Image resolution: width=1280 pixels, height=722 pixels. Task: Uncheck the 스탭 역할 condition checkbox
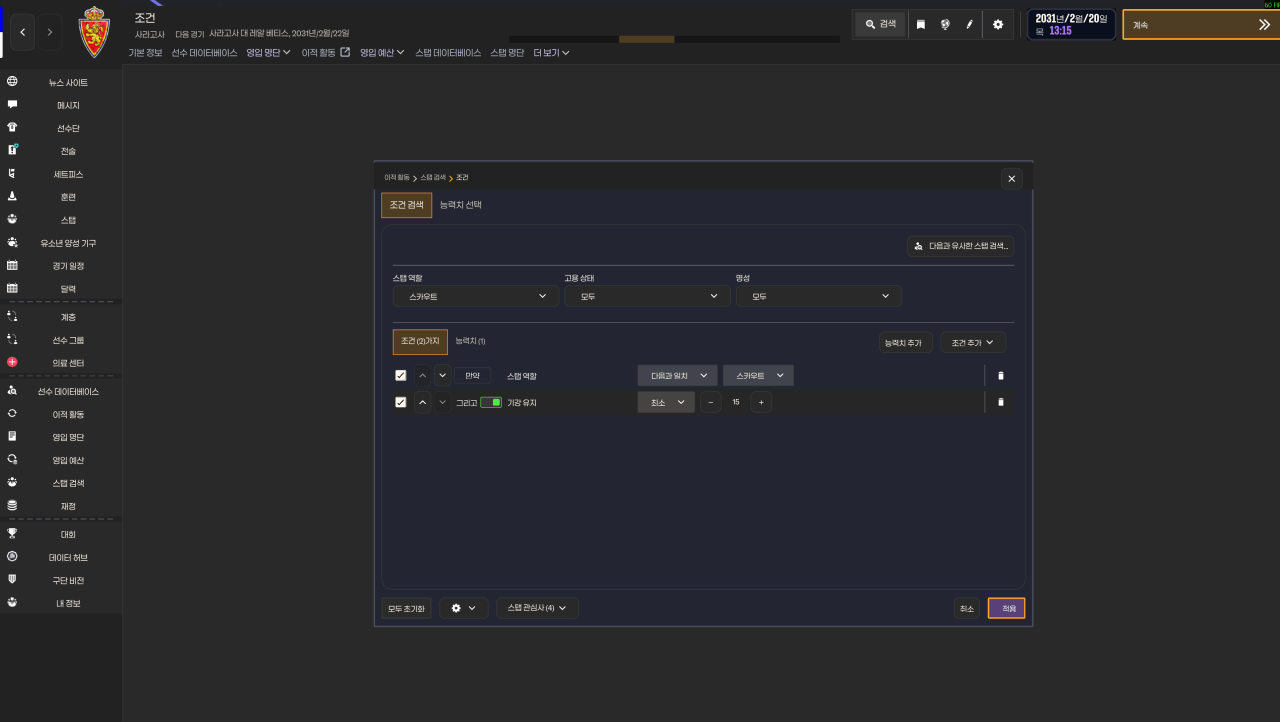[401, 376]
